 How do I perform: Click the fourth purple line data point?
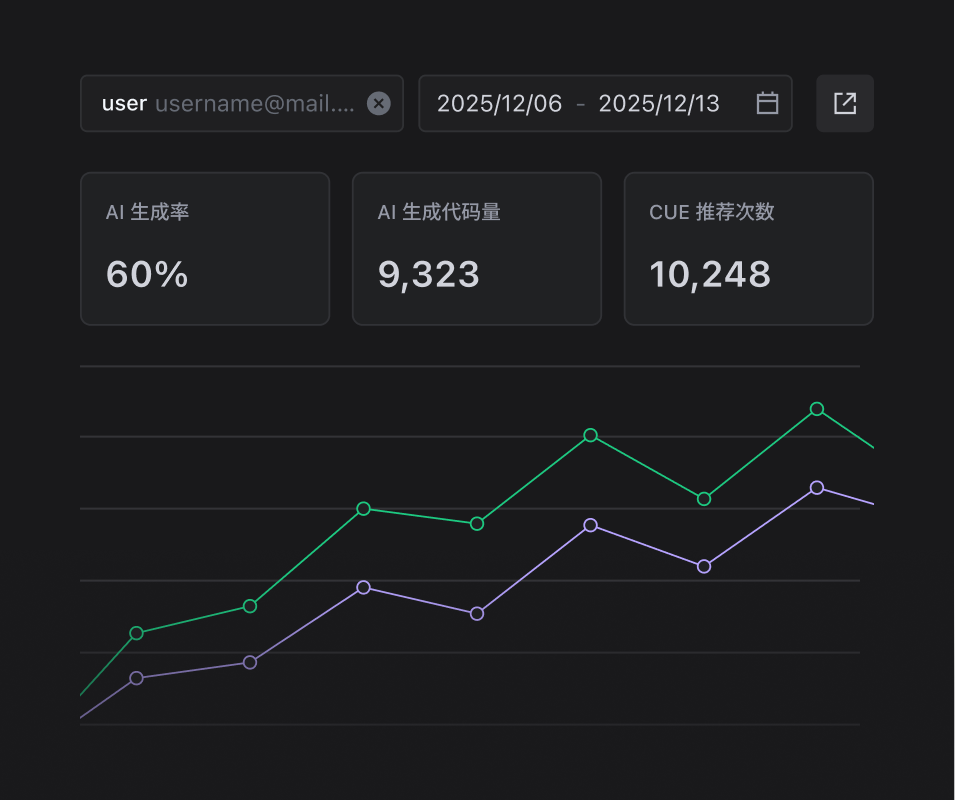pyautogui.click(x=477, y=613)
